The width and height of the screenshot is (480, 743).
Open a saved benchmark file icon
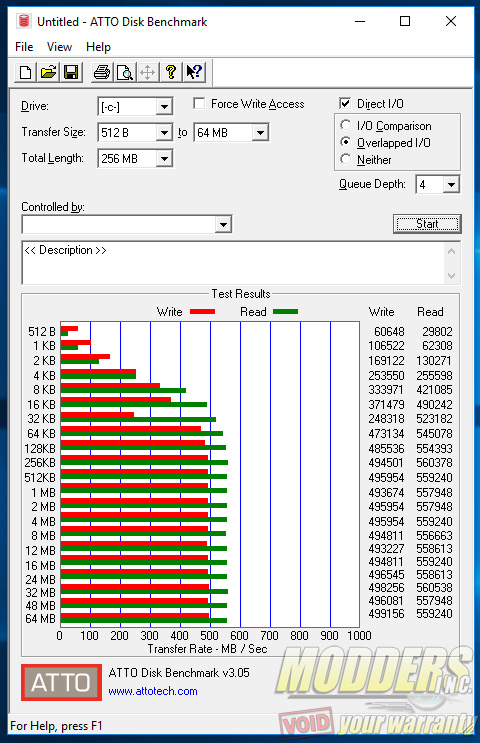48,72
